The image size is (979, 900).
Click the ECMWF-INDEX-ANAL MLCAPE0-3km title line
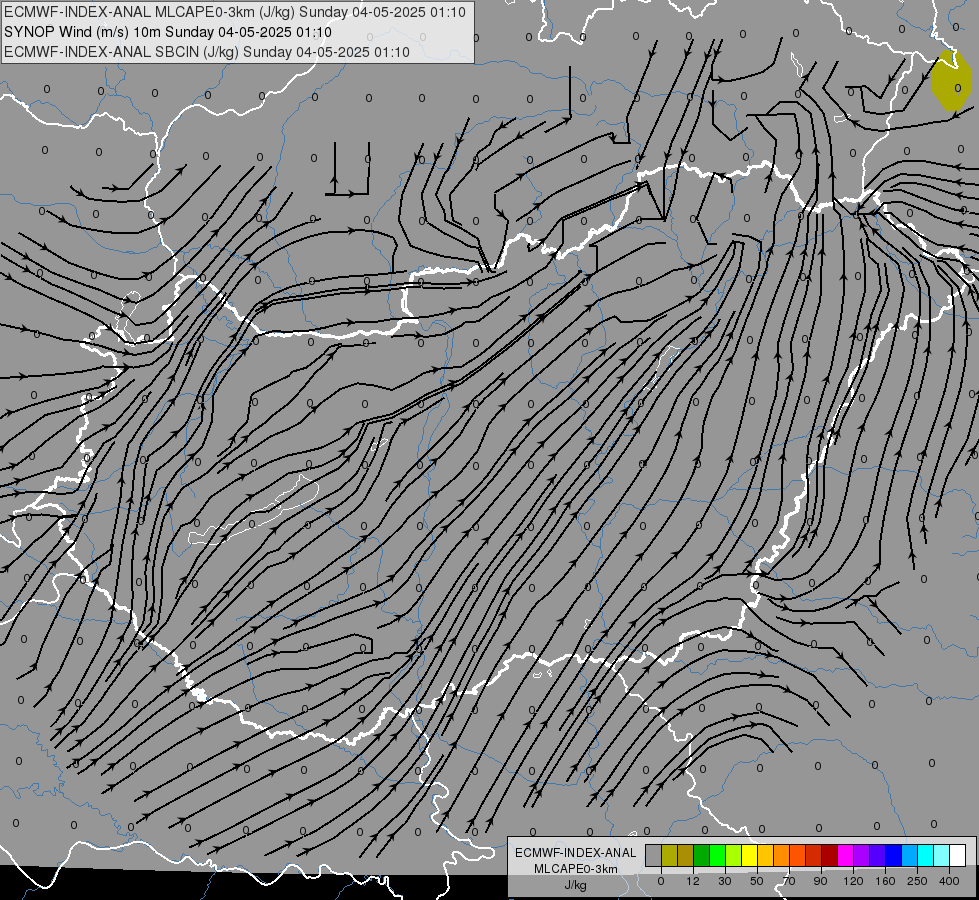coord(235,12)
